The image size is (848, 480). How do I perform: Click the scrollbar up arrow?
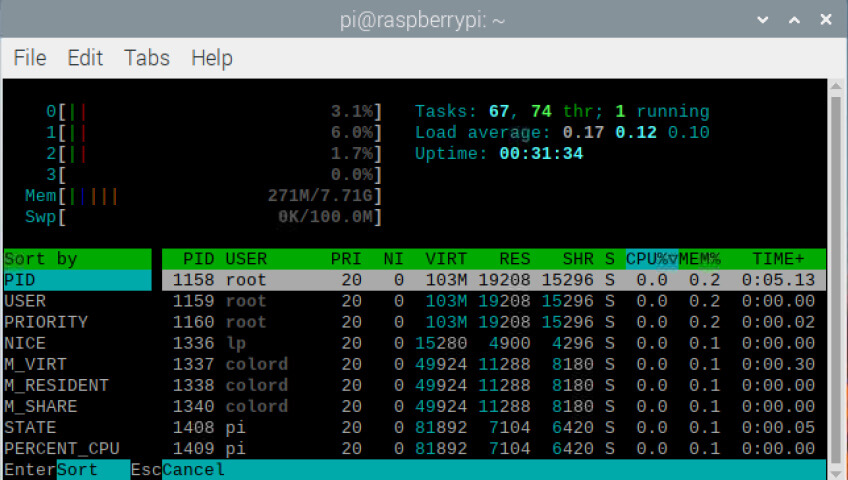coord(836,85)
